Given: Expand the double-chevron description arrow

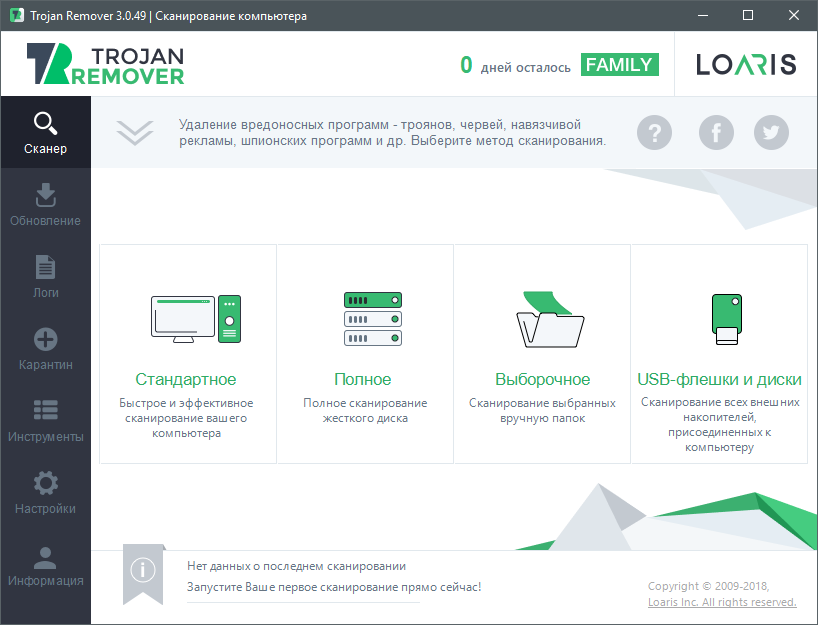Looking at the screenshot, I should pyautogui.click(x=135, y=133).
